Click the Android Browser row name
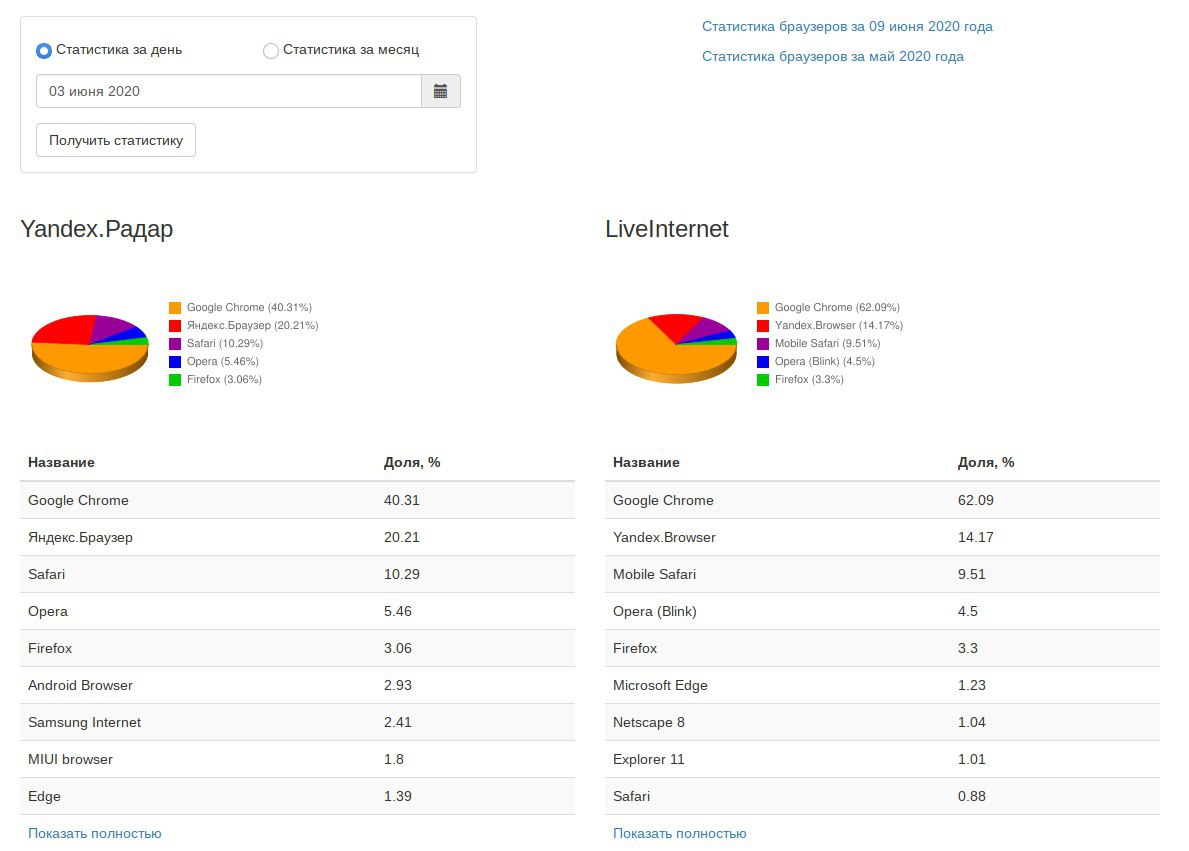This screenshot has width=1189, height=851. click(80, 685)
